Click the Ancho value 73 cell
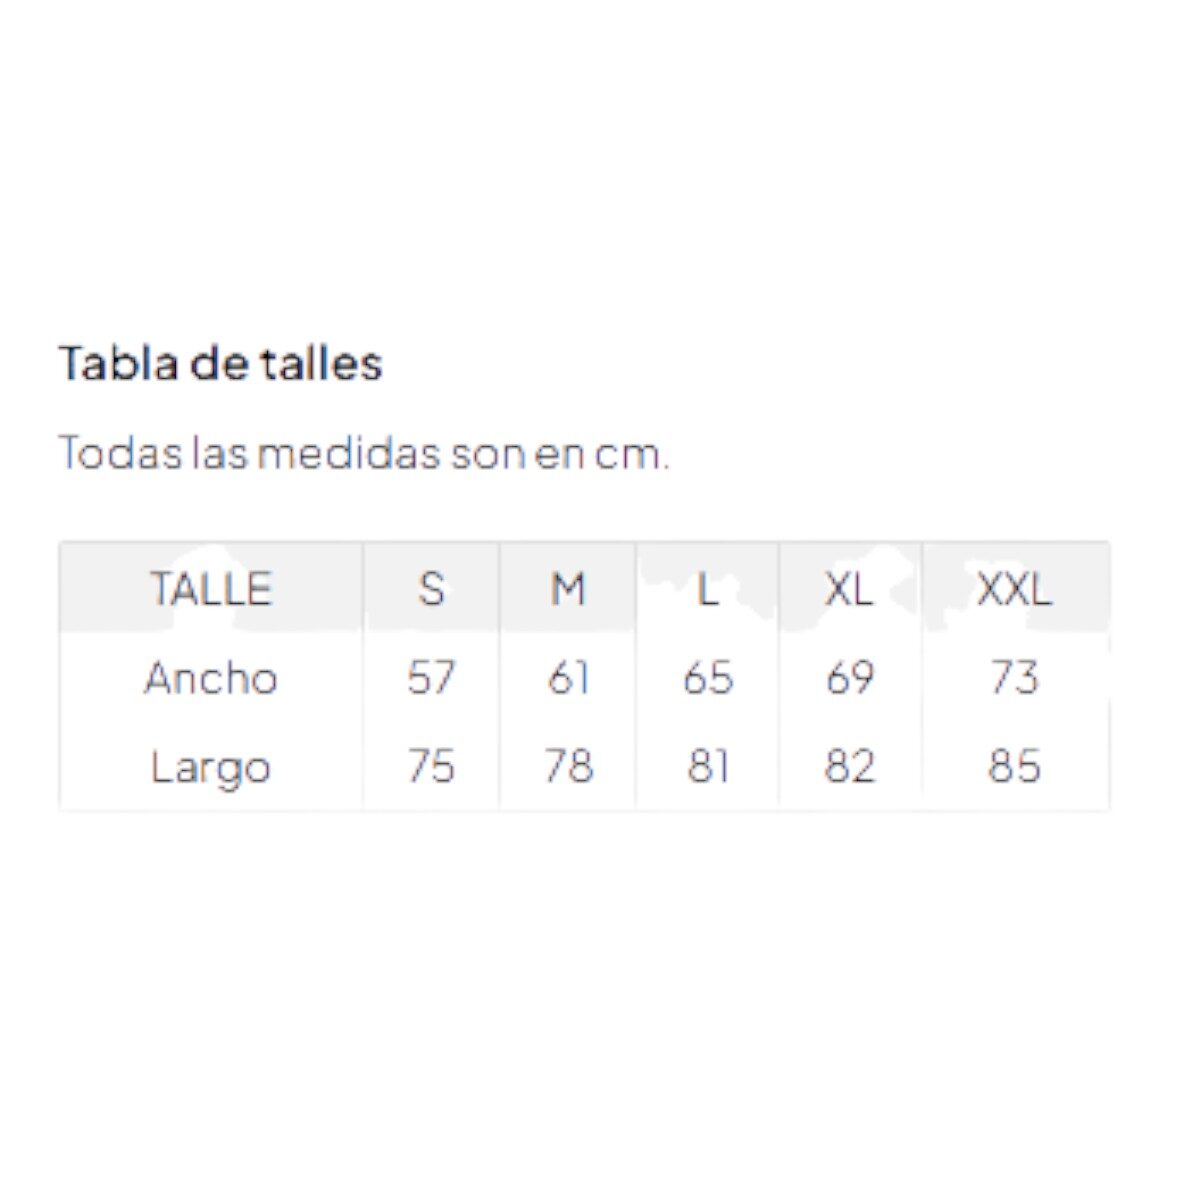This screenshot has width=1200, height=1200. [x=1014, y=678]
